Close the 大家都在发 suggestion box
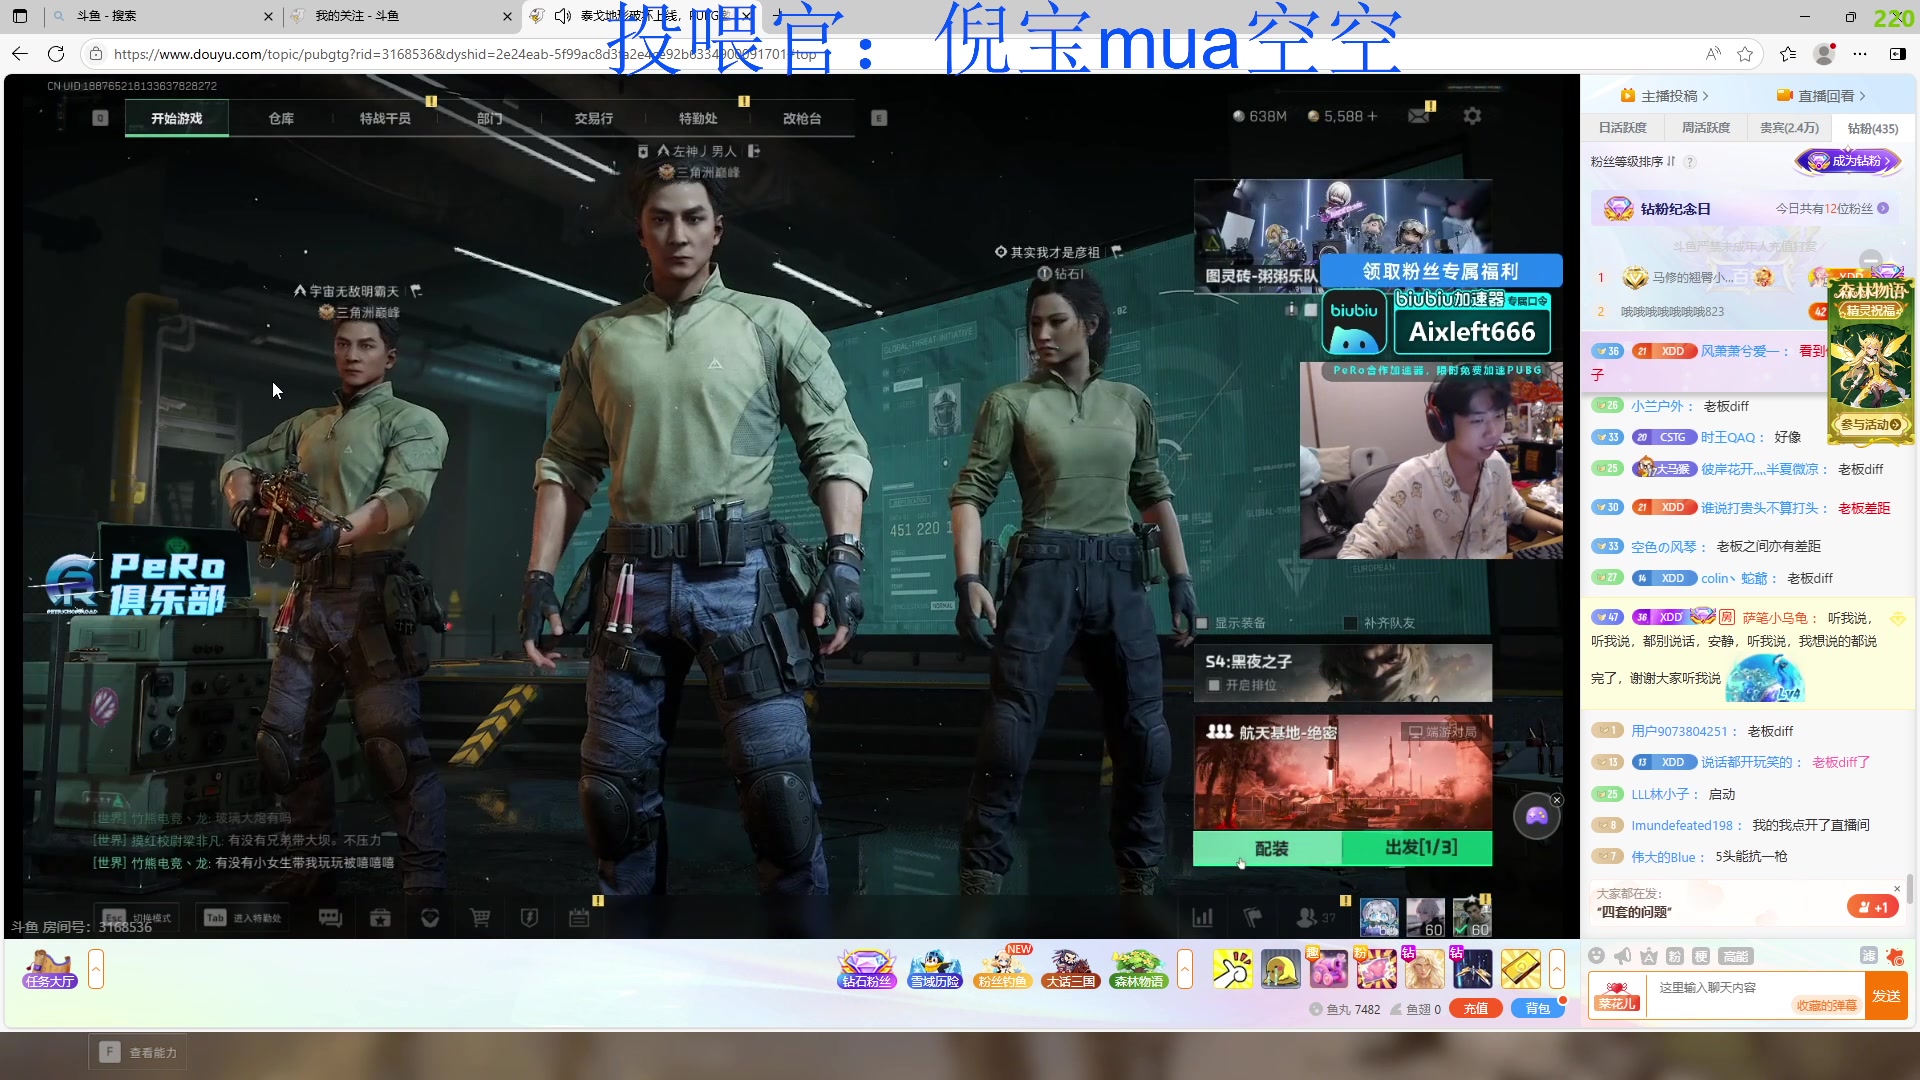 pos(1897,888)
